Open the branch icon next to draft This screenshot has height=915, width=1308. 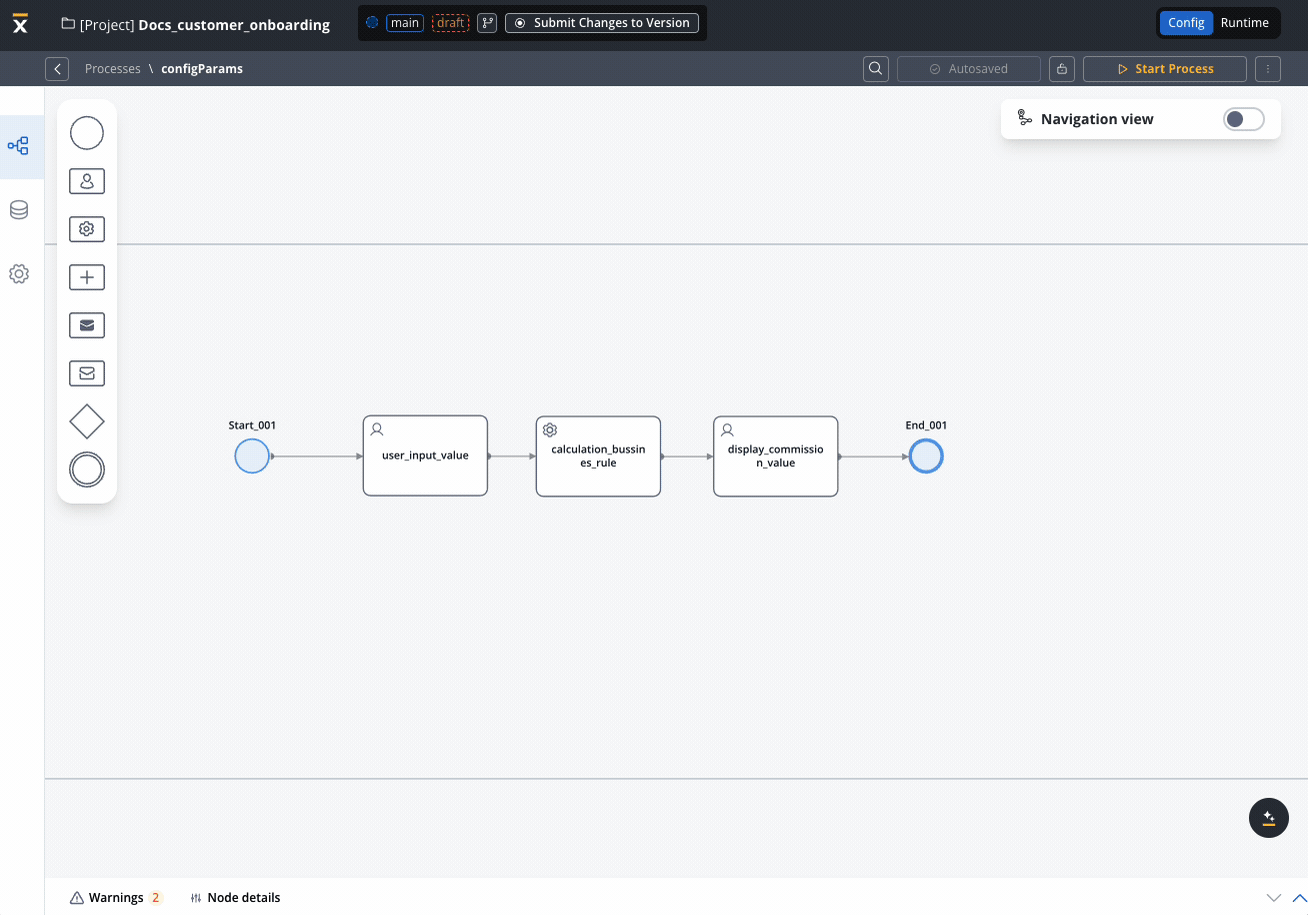click(487, 23)
